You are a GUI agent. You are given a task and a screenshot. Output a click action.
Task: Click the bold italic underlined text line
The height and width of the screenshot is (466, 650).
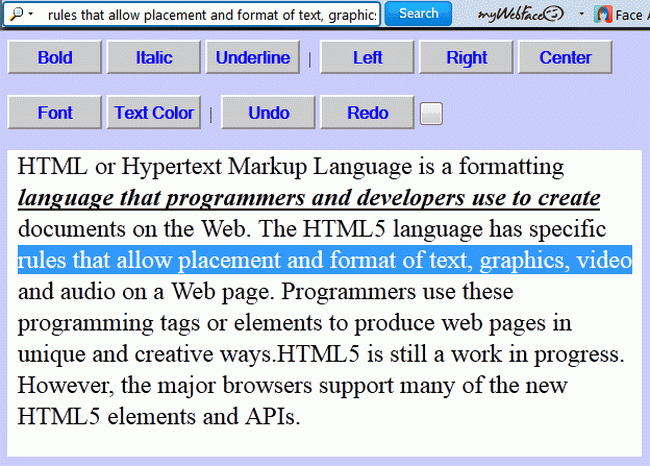[x=309, y=198]
